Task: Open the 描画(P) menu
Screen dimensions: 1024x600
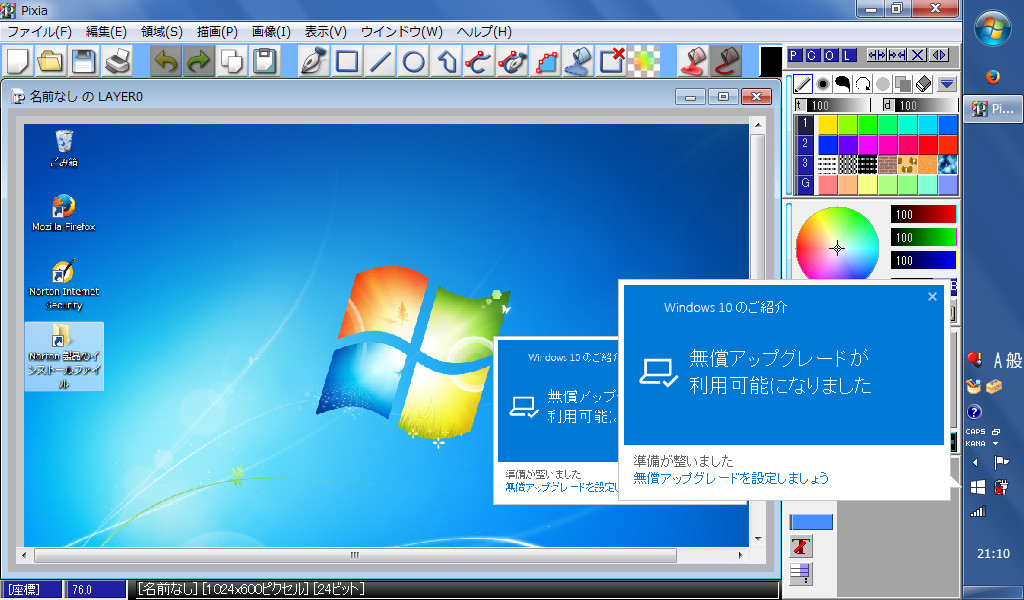Action: click(x=217, y=31)
